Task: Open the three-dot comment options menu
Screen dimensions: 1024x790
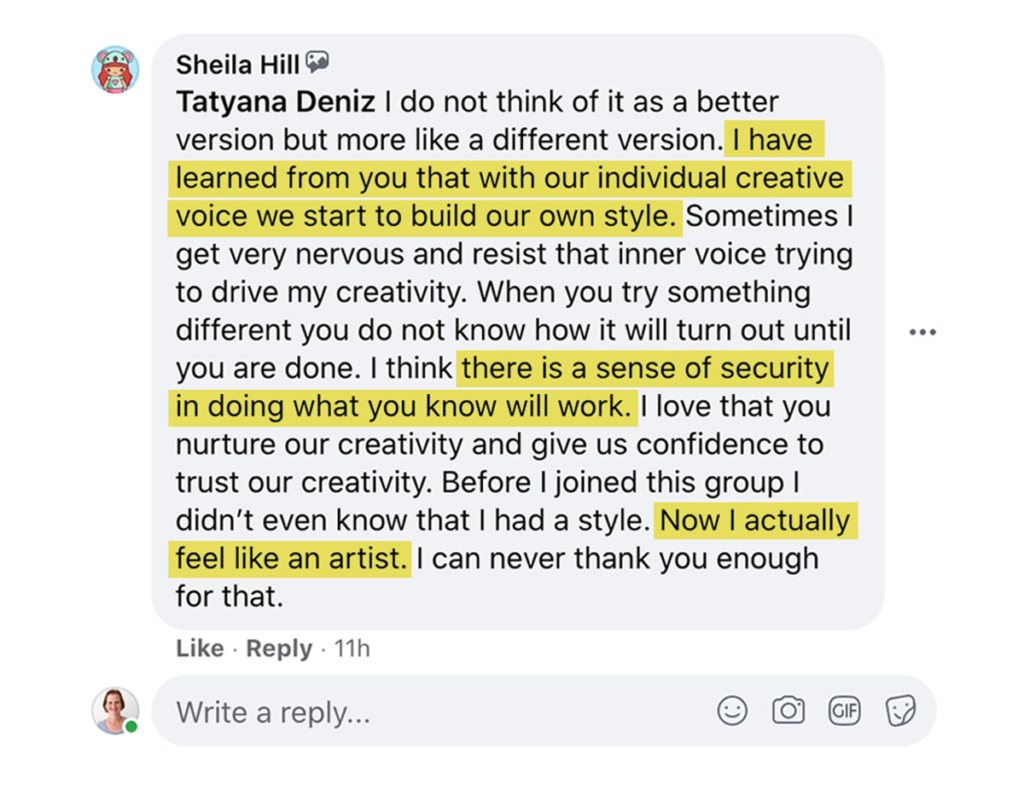Action: pos(922,332)
